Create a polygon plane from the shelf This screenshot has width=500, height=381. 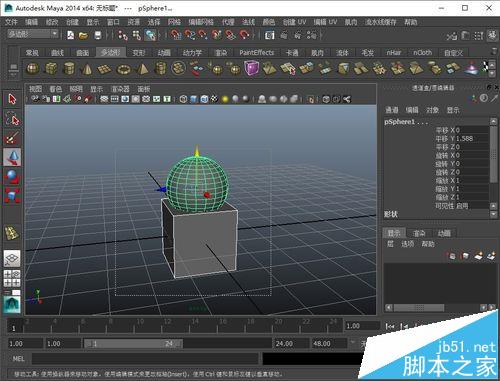pos(105,69)
